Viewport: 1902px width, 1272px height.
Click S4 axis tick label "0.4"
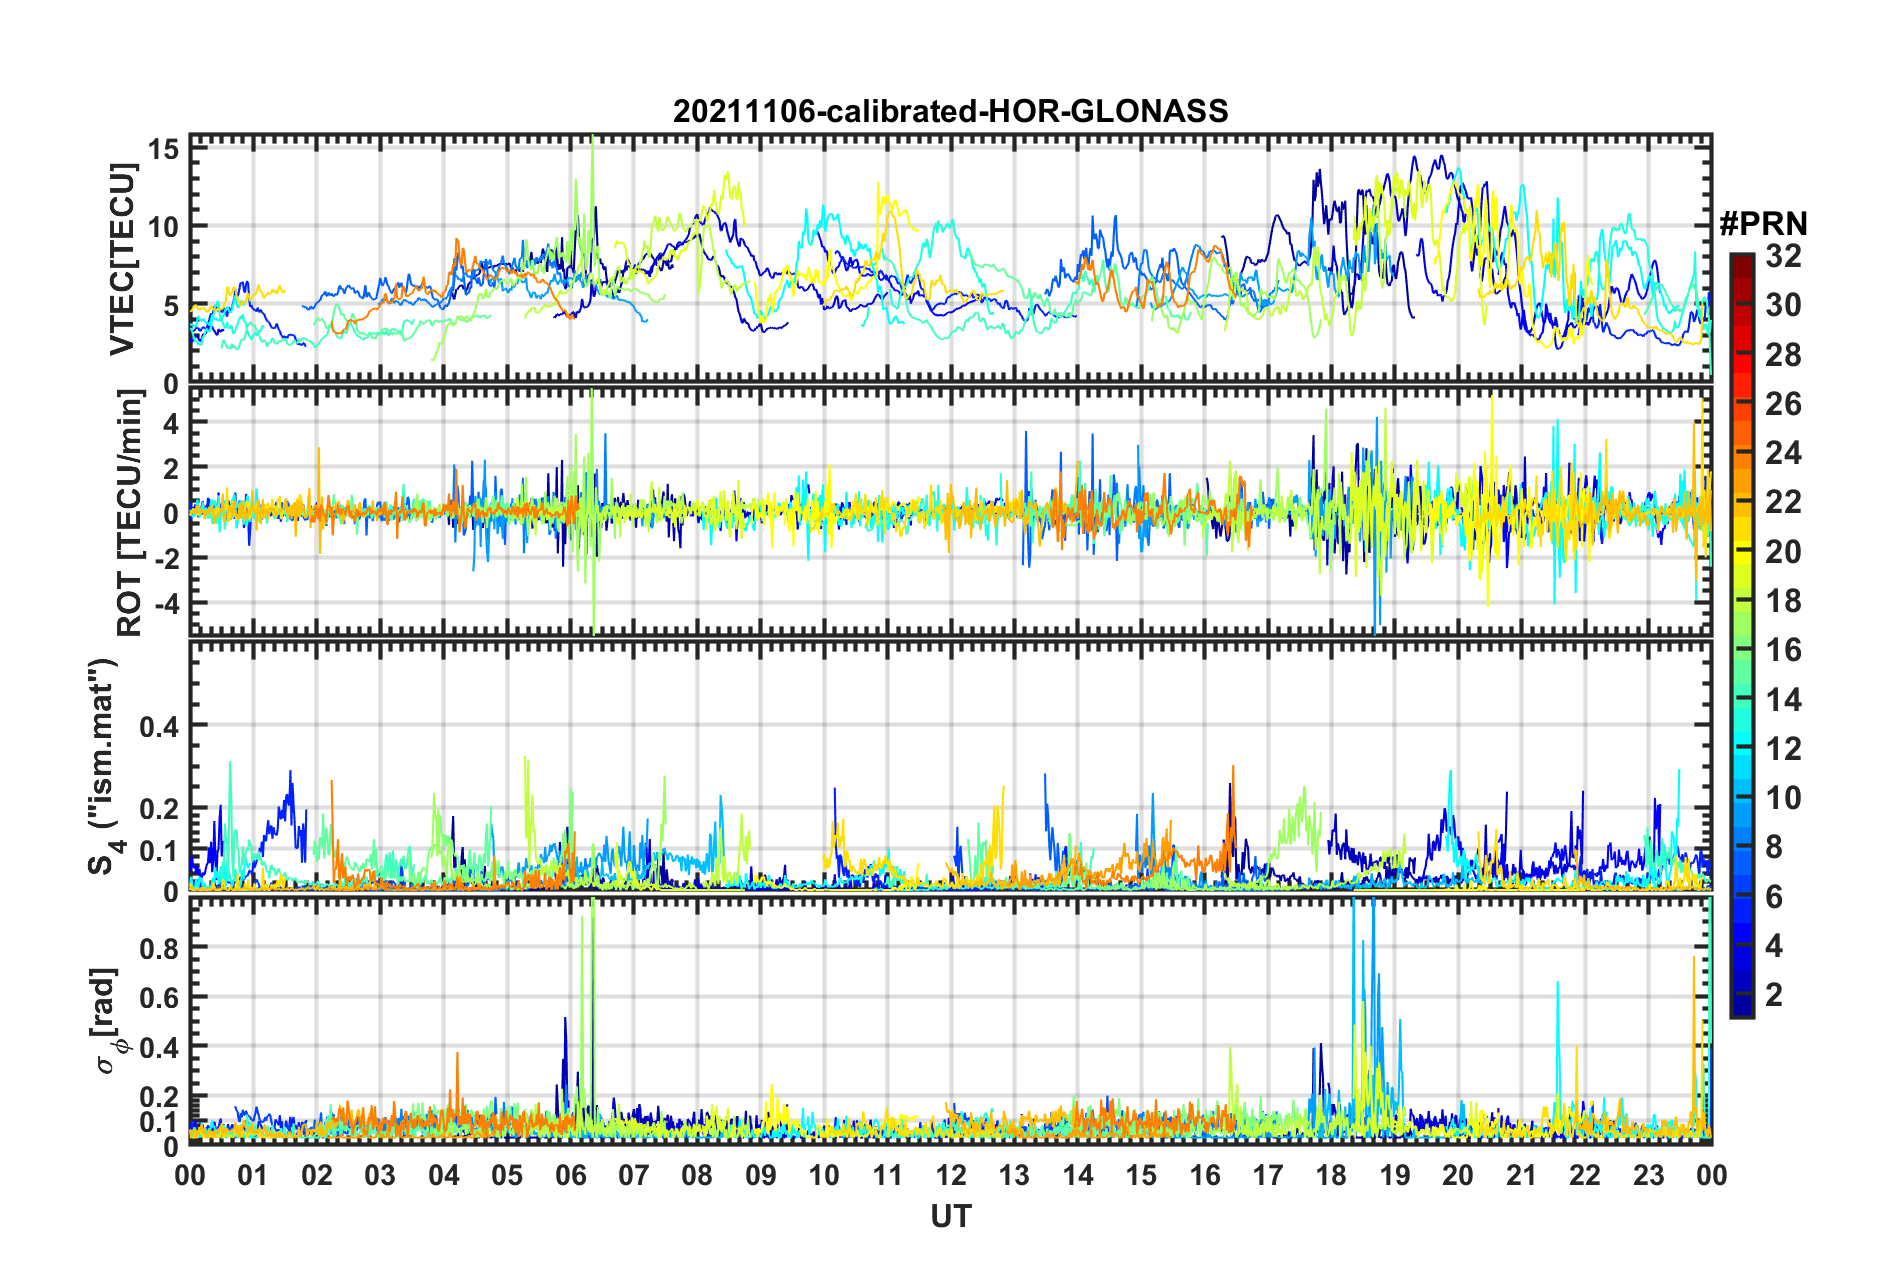point(159,726)
